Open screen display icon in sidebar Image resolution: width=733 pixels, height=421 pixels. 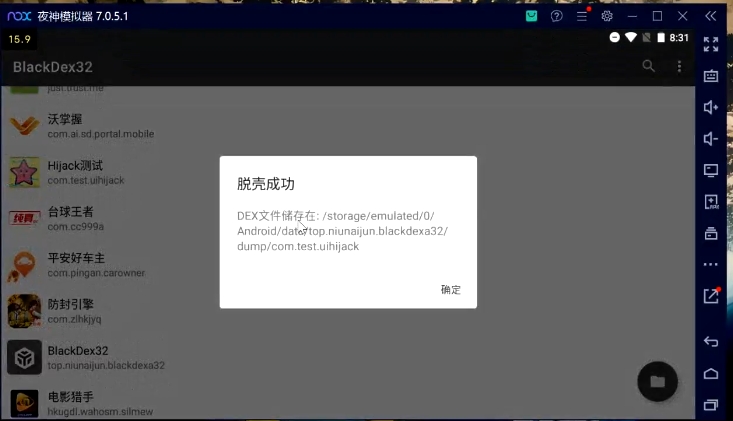(x=711, y=170)
